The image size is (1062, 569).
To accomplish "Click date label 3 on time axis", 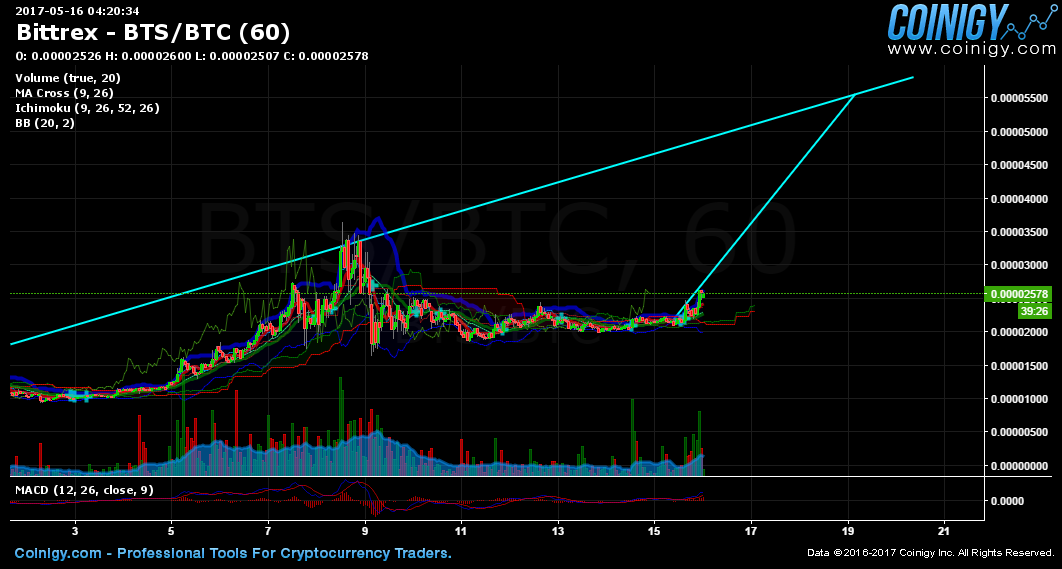I will point(75,532).
